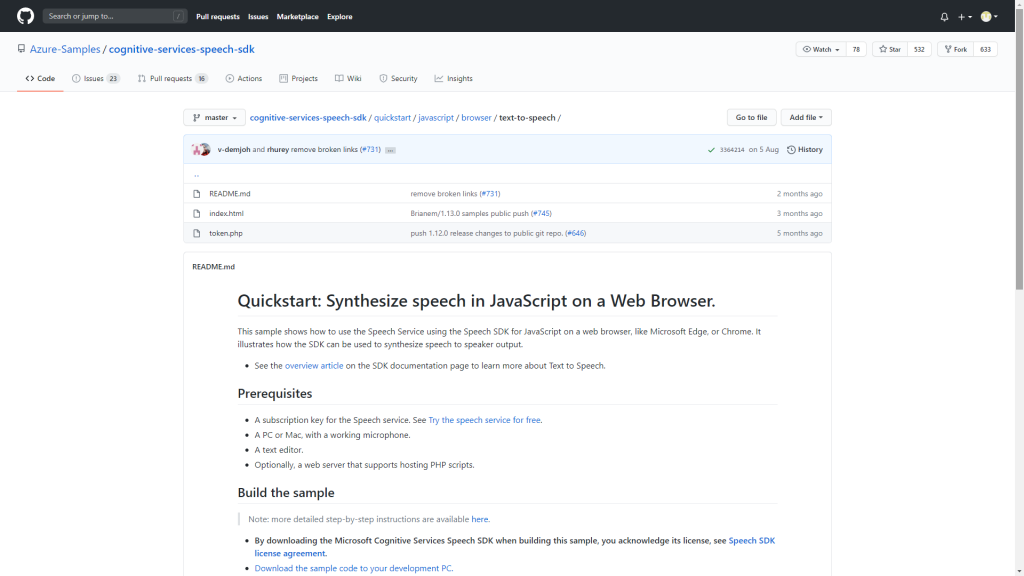Click the Go to file button
Image resolution: width=1024 pixels, height=576 pixels.
[751, 118]
